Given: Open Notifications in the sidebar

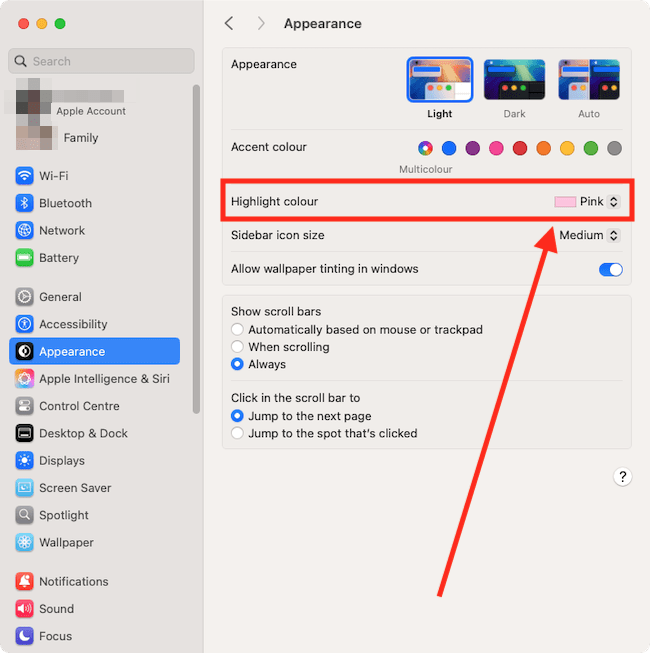Looking at the screenshot, I should 73,582.
